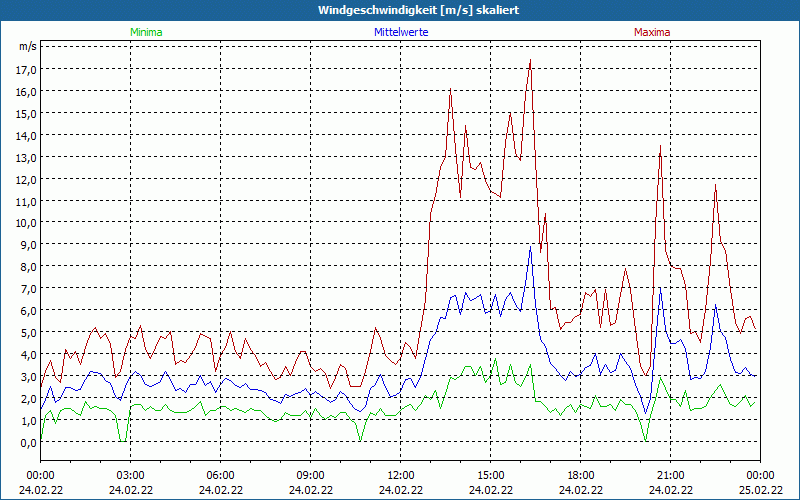The height and width of the screenshot is (500, 800).
Task: Click the "3,0" y-axis value
Action: (x=29, y=376)
